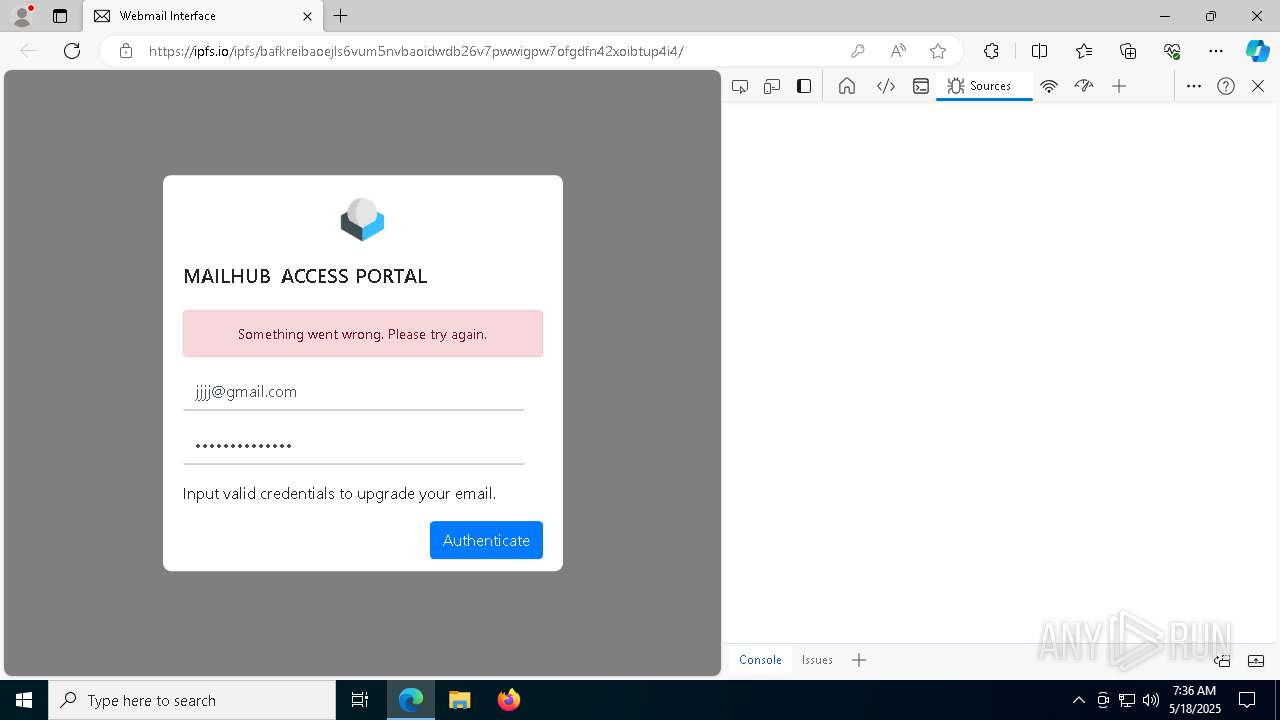Viewport: 1280px width, 720px height.
Task: Open the network icon in system tray
Action: pyautogui.click(x=1127, y=700)
